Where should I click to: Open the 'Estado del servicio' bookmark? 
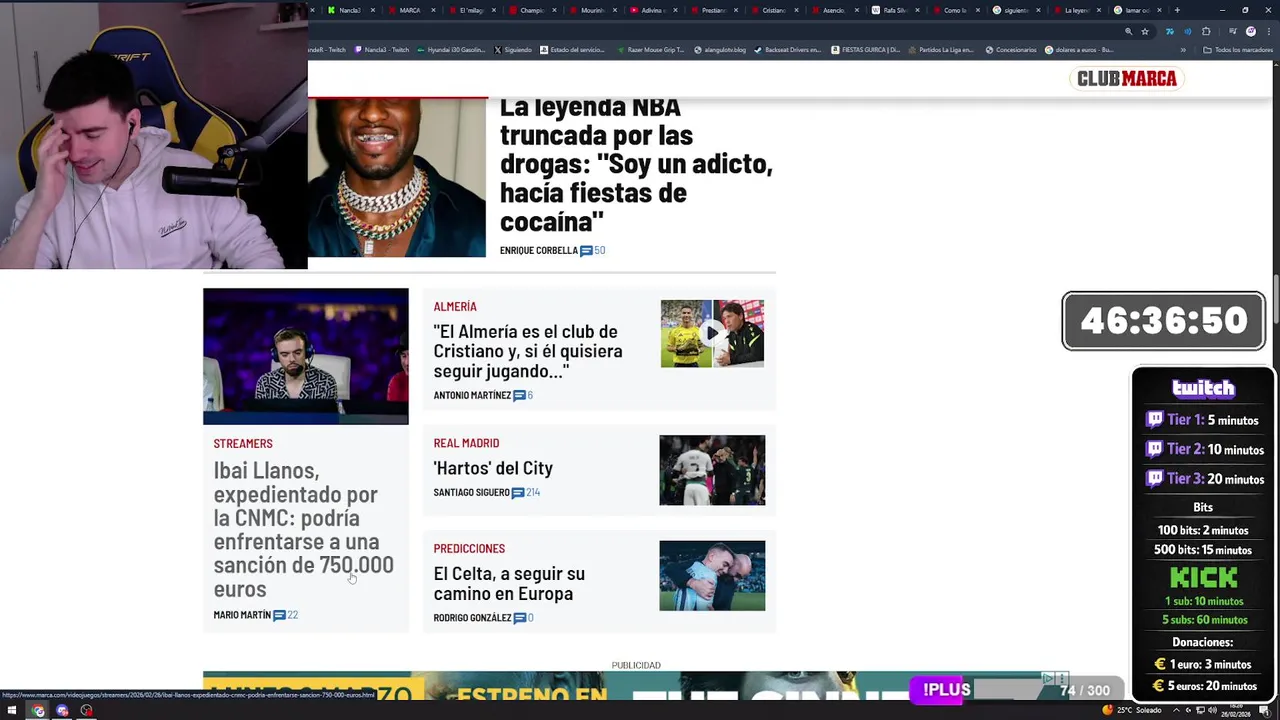572,50
